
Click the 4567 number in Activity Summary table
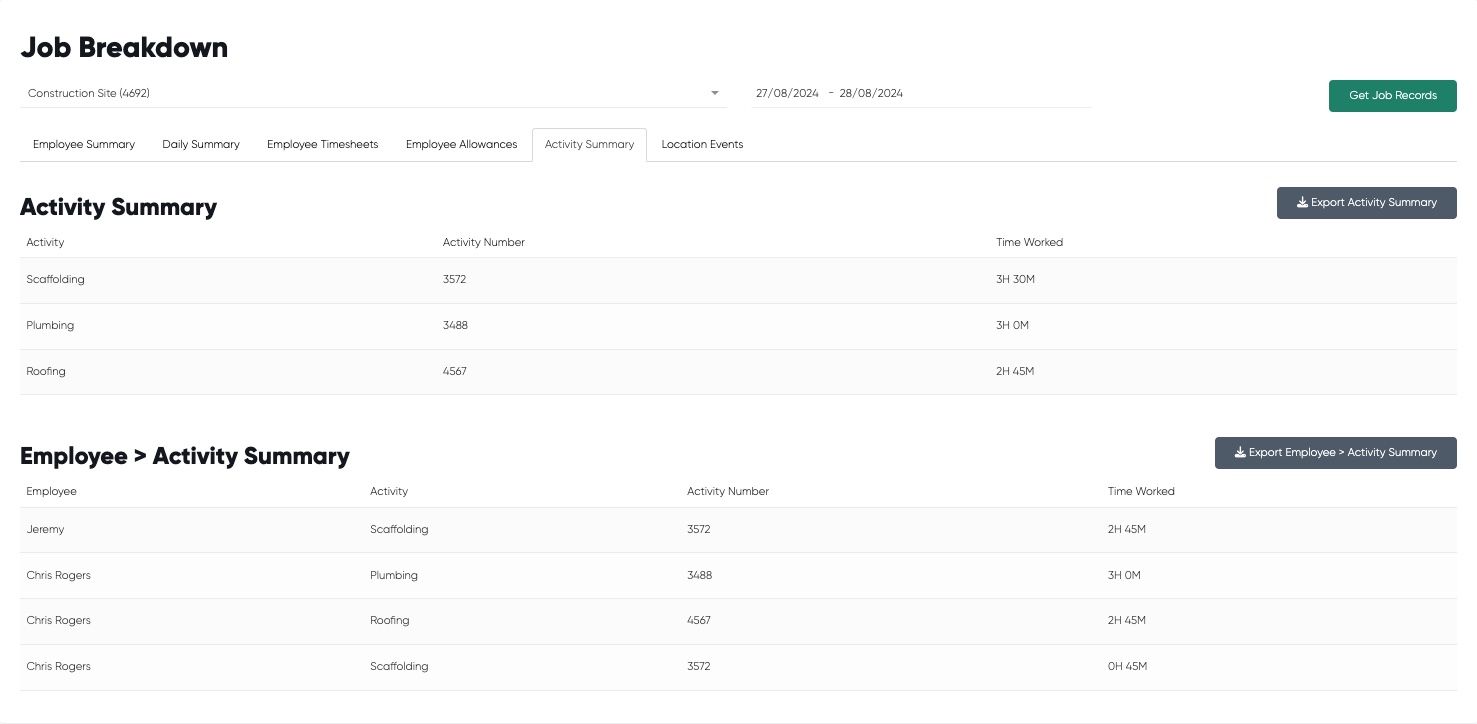(454, 372)
